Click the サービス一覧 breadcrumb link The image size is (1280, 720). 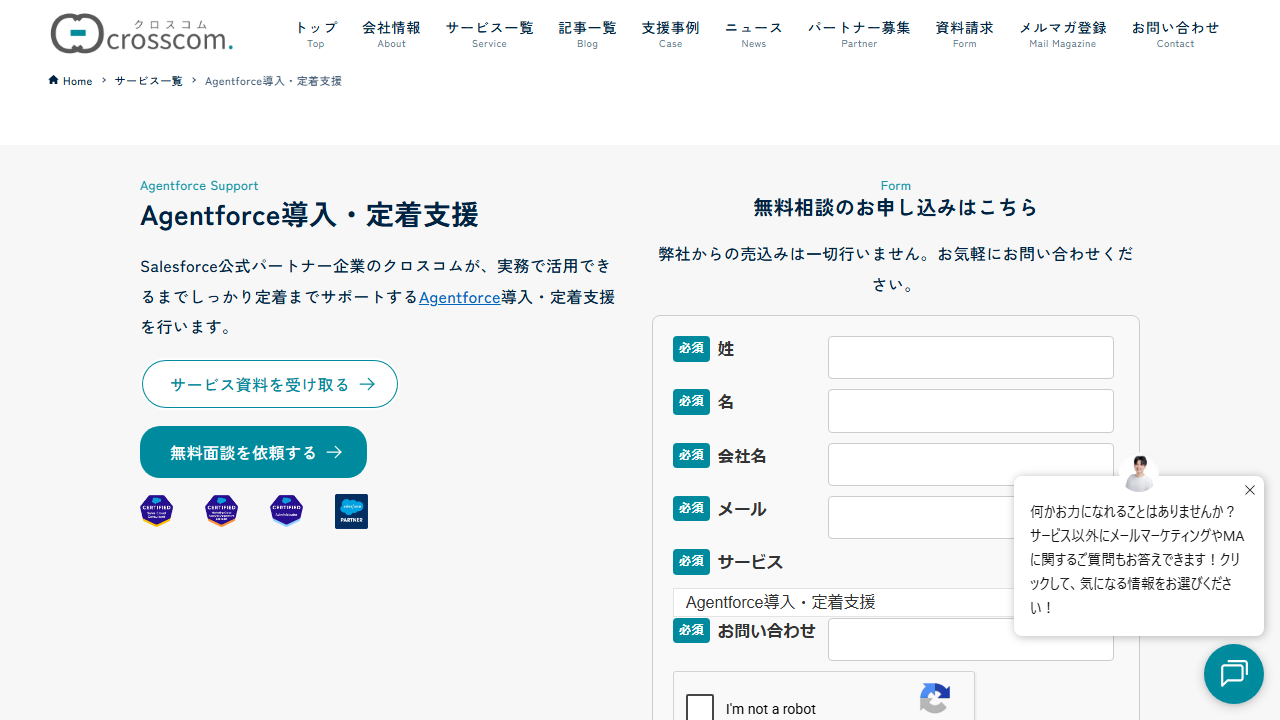(148, 81)
